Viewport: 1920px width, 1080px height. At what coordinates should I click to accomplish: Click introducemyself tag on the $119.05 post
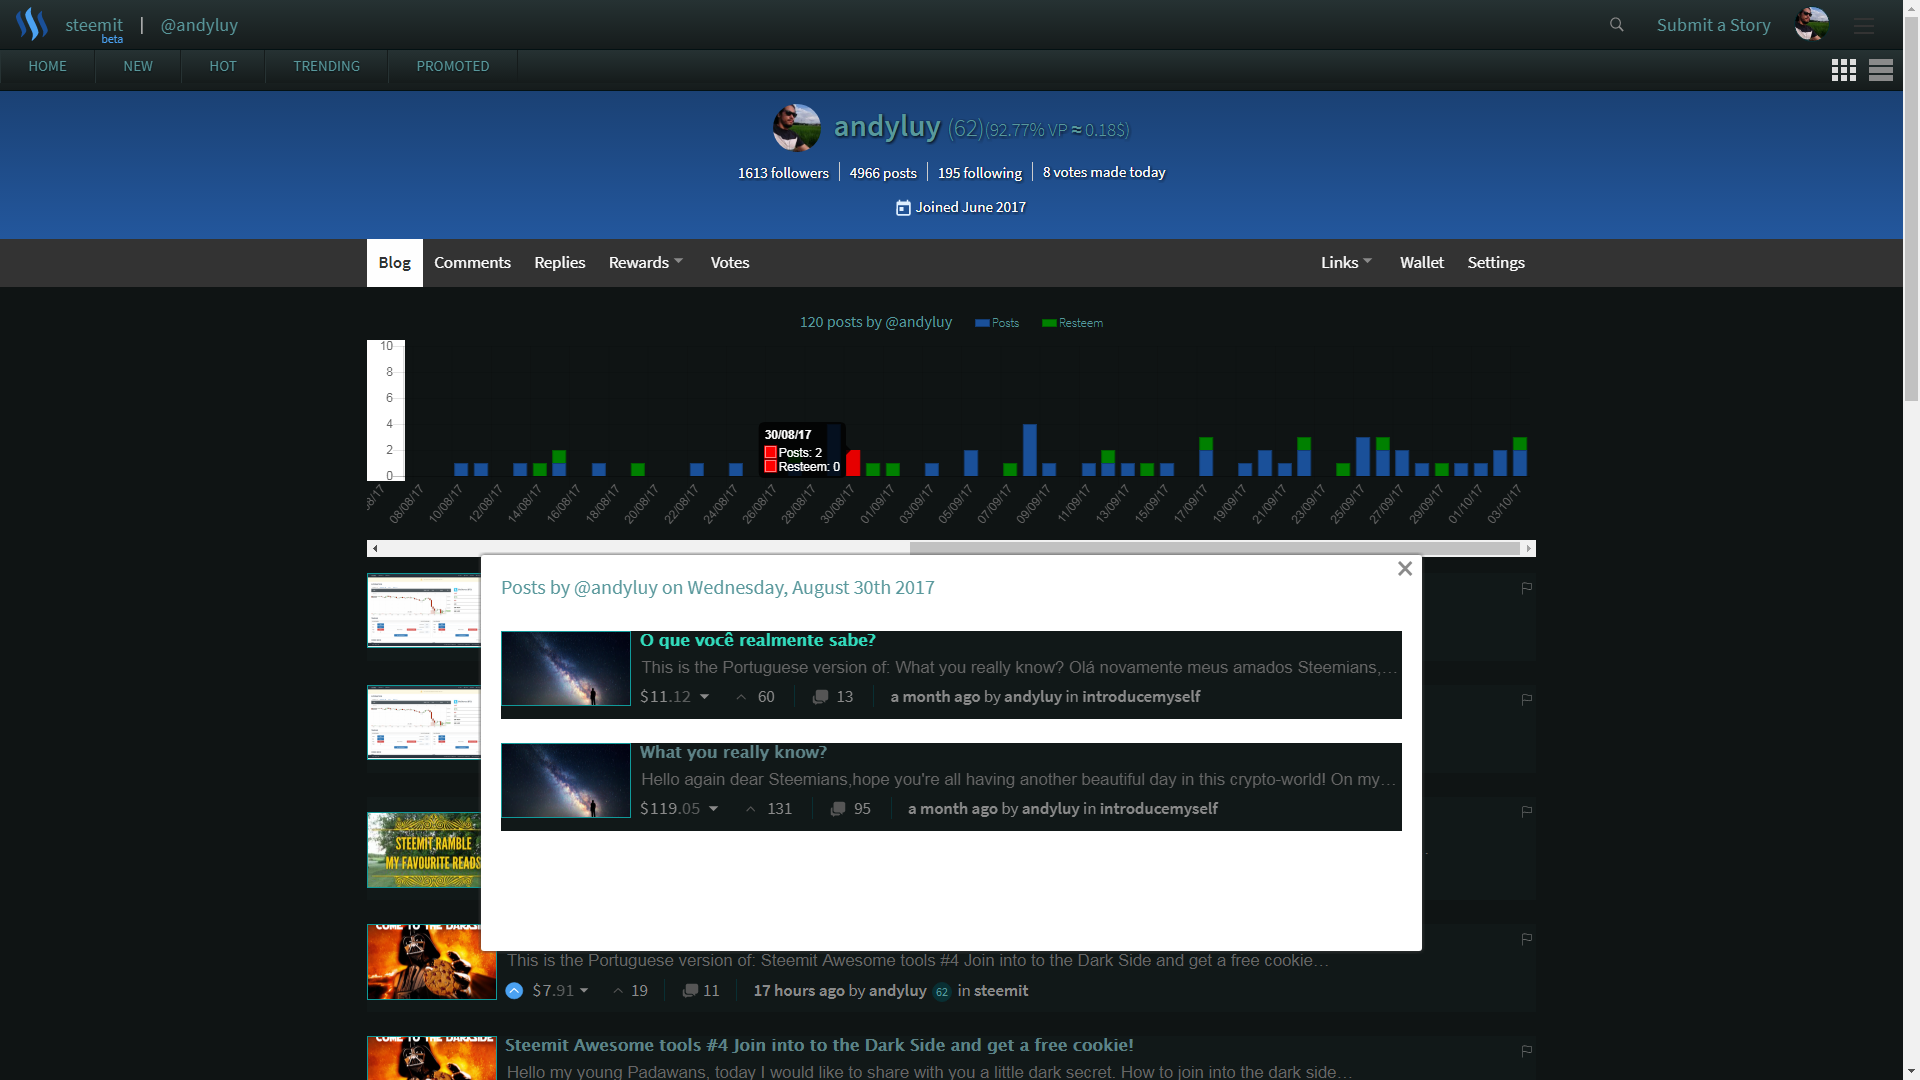[1158, 809]
